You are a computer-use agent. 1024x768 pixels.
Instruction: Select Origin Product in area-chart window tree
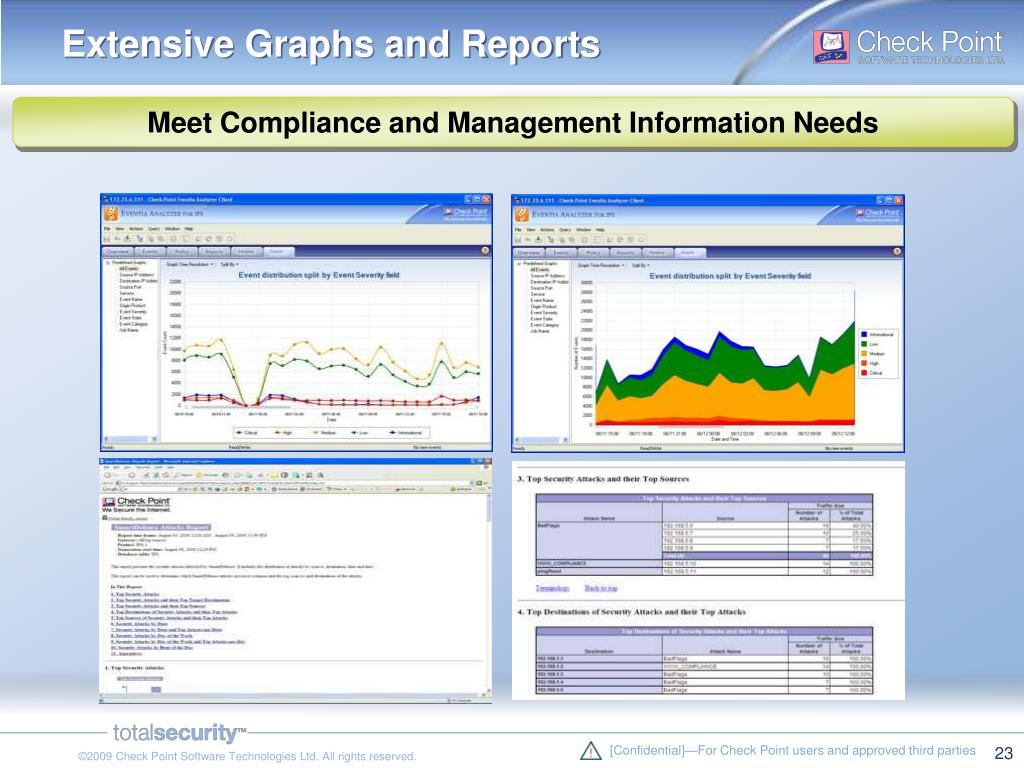[x=543, y=306]
